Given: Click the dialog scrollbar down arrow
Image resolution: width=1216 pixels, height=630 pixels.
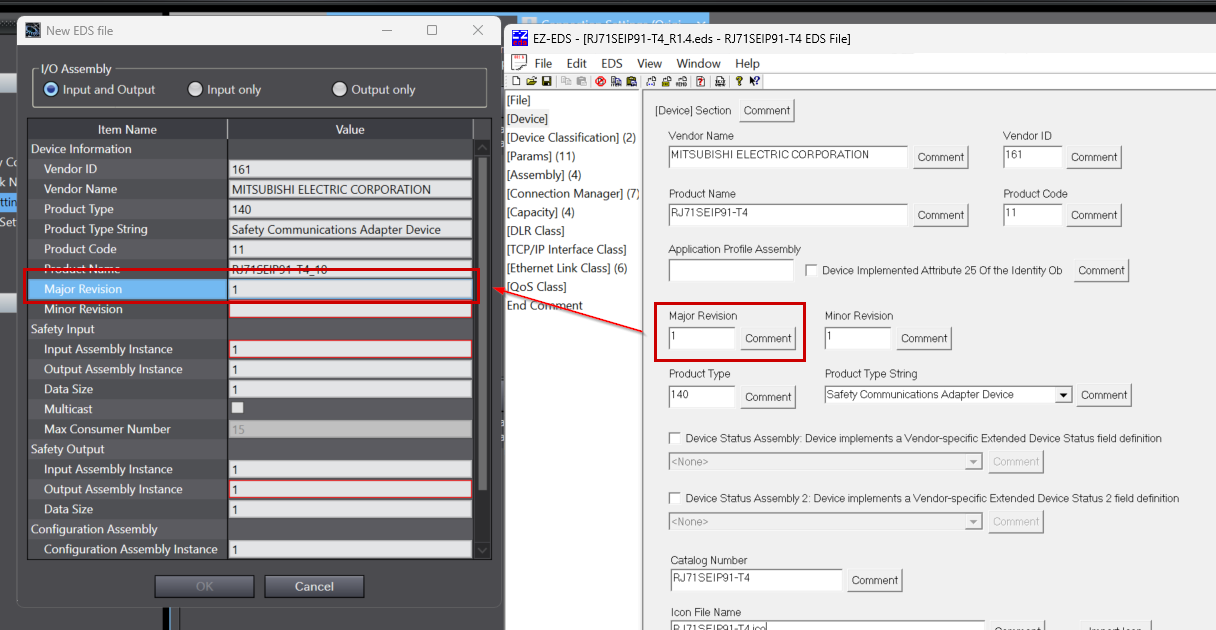Looking at the screenshot, I should 483,550.
